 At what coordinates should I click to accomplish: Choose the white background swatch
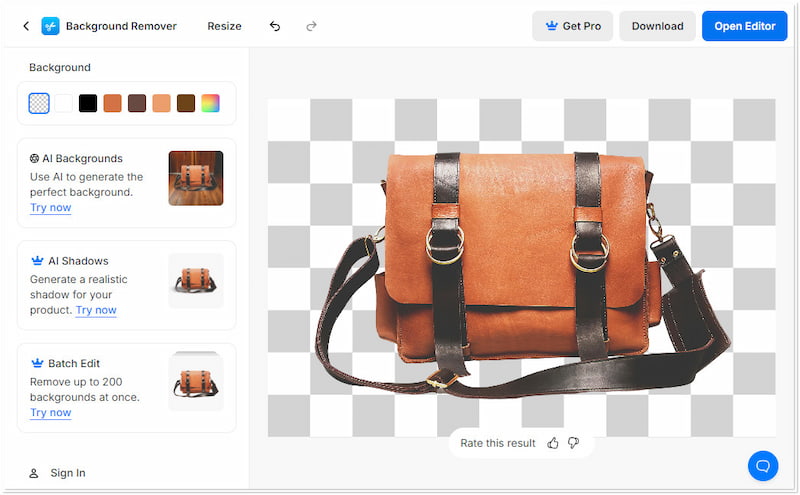(63, 103)
